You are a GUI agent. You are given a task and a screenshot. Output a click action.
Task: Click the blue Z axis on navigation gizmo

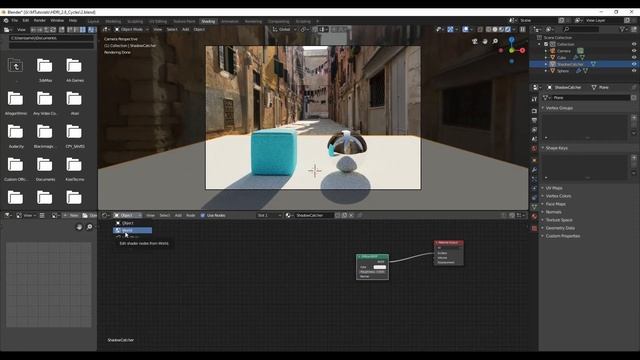511,40
